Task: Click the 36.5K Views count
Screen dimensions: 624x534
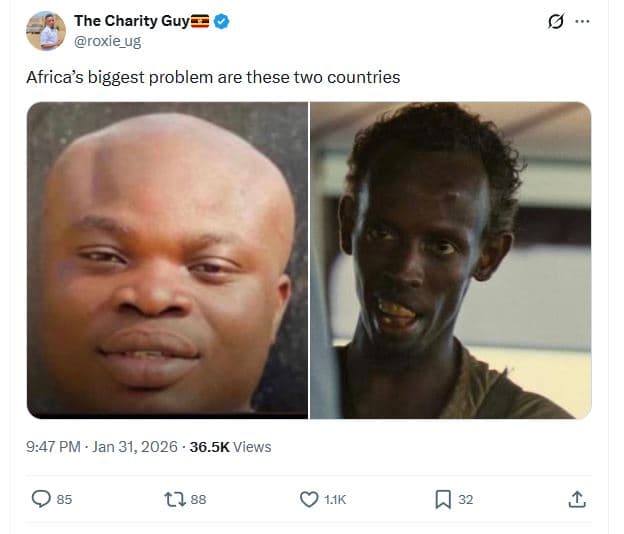Action: (230, 447)
